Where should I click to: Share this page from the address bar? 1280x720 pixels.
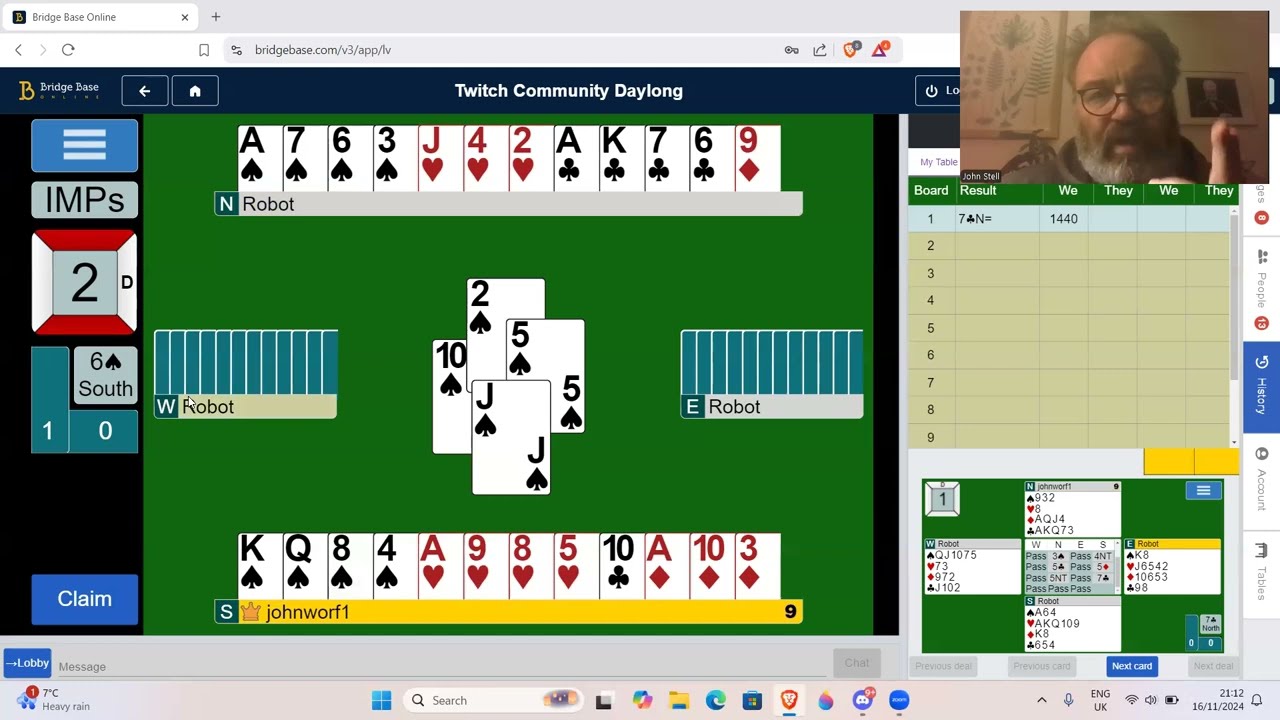[x=820, y=50]
